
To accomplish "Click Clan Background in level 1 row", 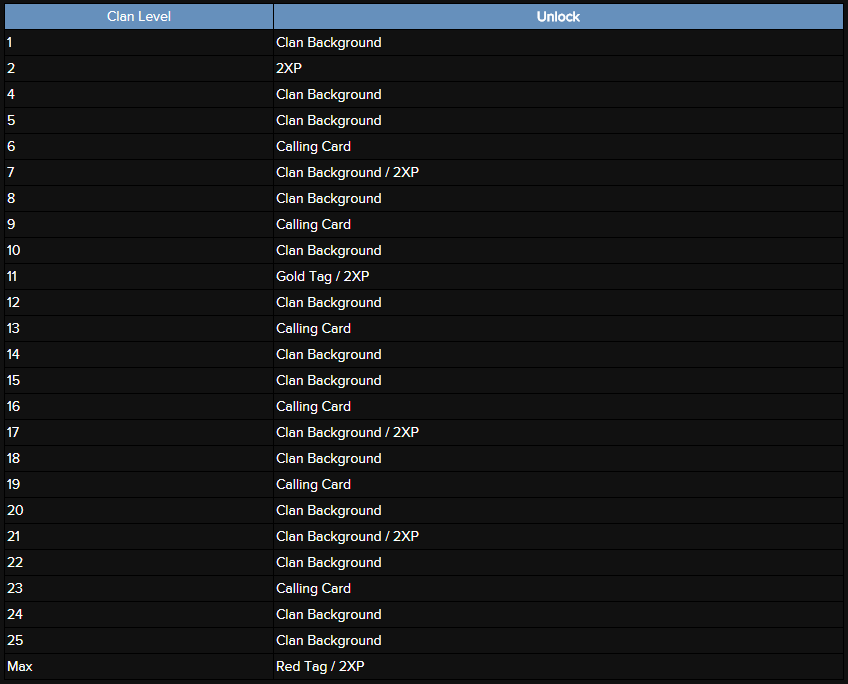I will (558, 42).
